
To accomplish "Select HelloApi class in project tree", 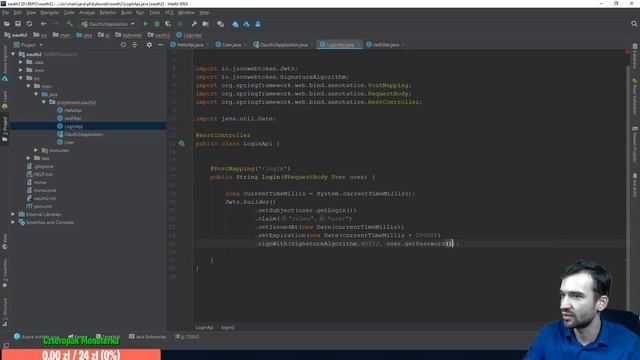I will click(73, 110).
